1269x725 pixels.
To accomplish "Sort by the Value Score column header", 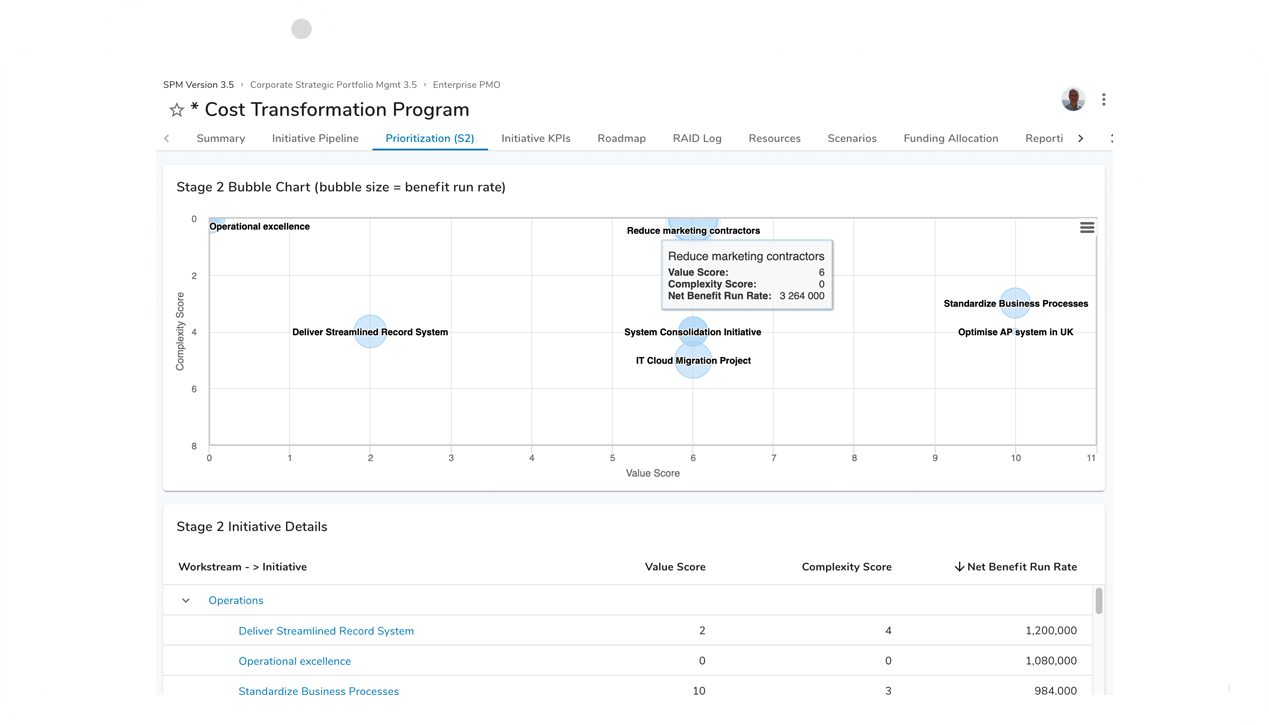I will tap(675, 567).
